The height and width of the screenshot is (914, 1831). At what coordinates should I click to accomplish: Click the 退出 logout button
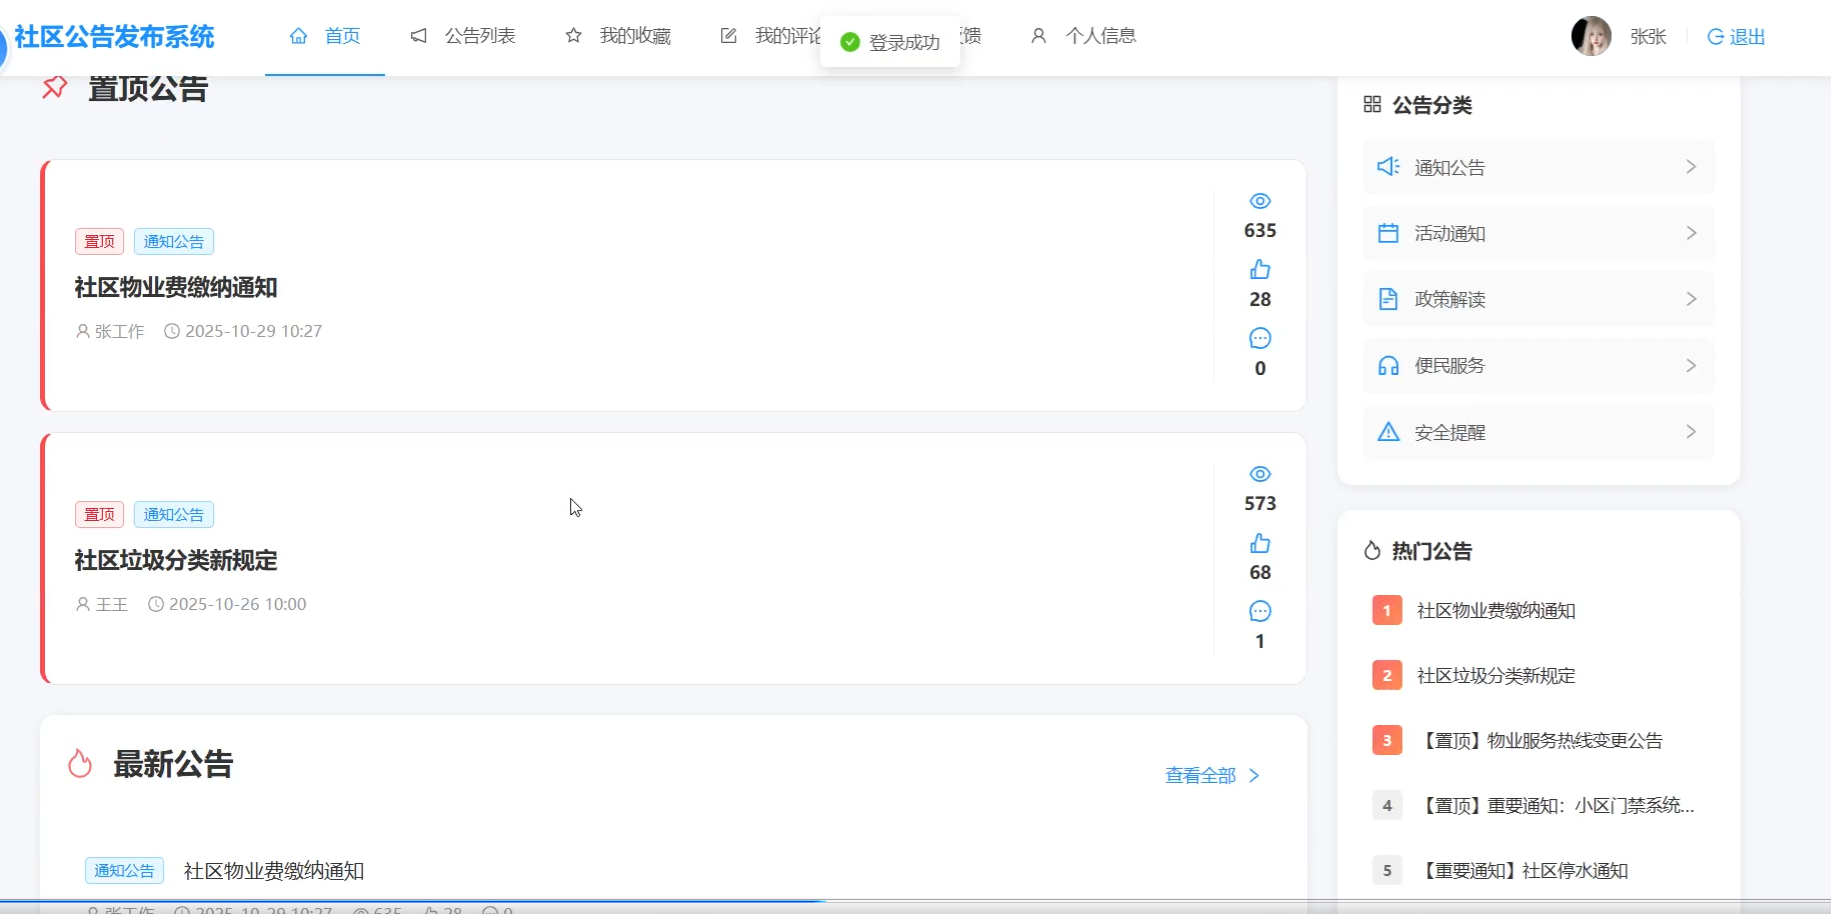coord(1736,37)
